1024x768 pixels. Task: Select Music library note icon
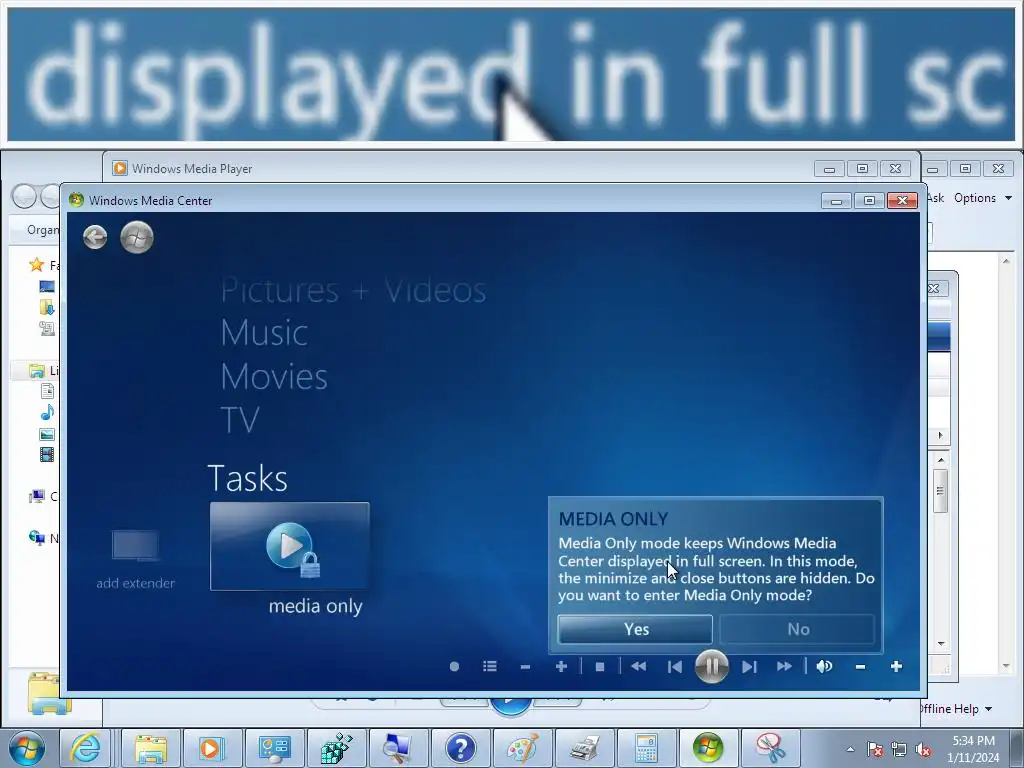(x=47, y=413)
